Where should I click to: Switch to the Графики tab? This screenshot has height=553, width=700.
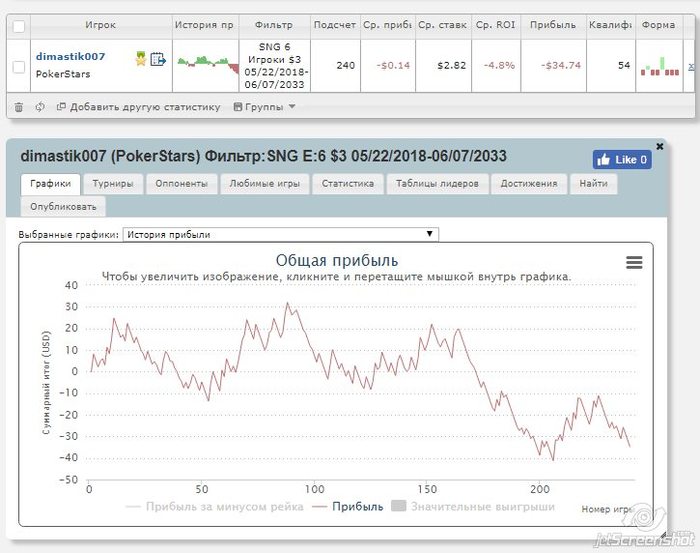click(x=50, y=184)
